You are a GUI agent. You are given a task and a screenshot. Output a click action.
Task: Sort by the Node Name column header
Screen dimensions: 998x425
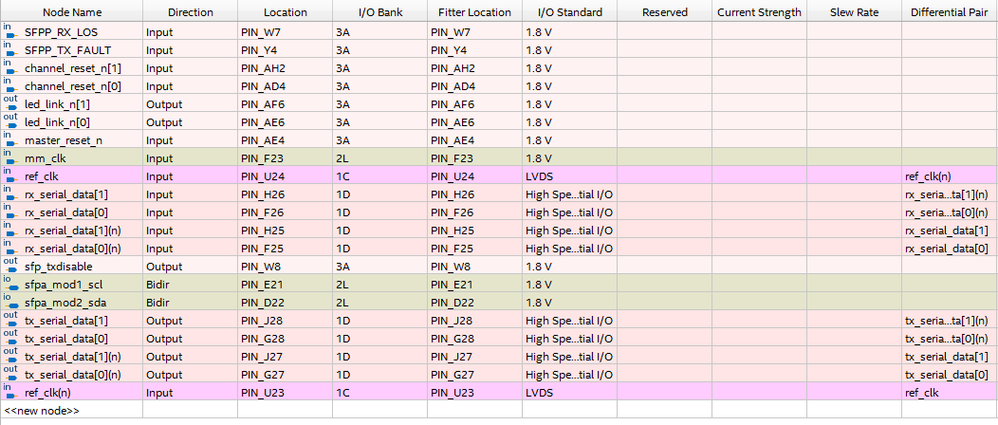click(x=71, y=12)
